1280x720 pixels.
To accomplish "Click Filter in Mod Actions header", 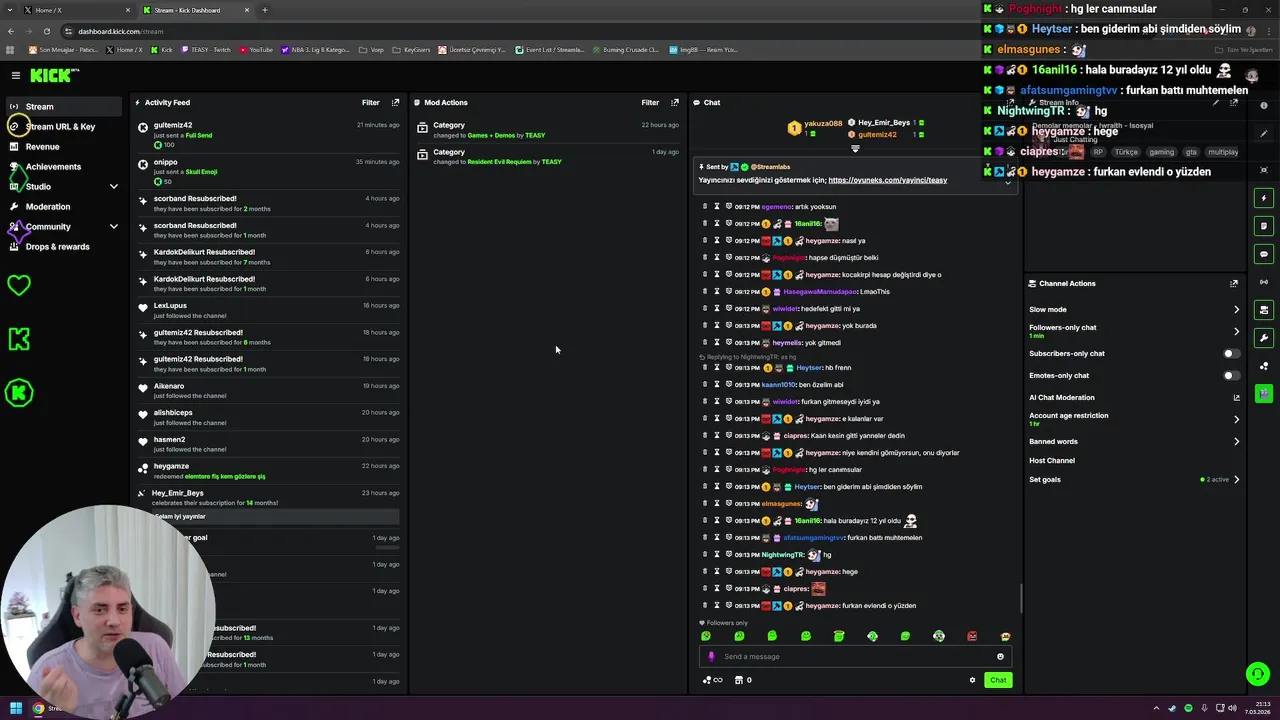I will pos(650,102).
